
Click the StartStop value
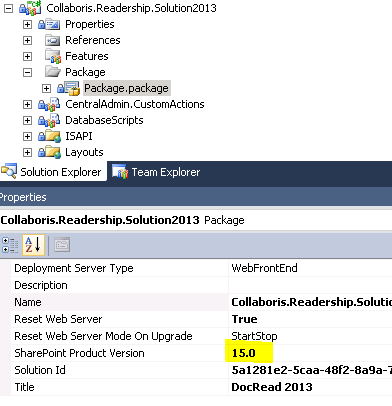254,336
